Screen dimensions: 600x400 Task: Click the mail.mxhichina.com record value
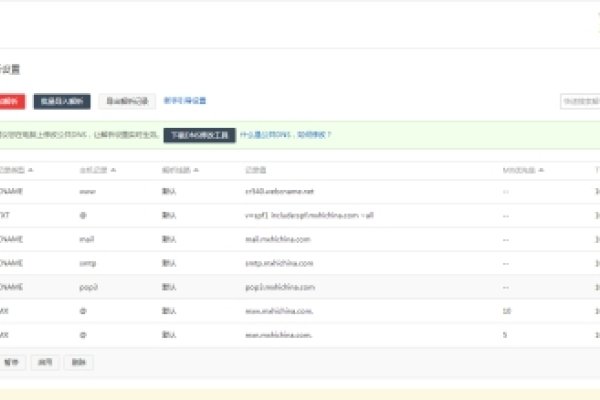[278, 239]
